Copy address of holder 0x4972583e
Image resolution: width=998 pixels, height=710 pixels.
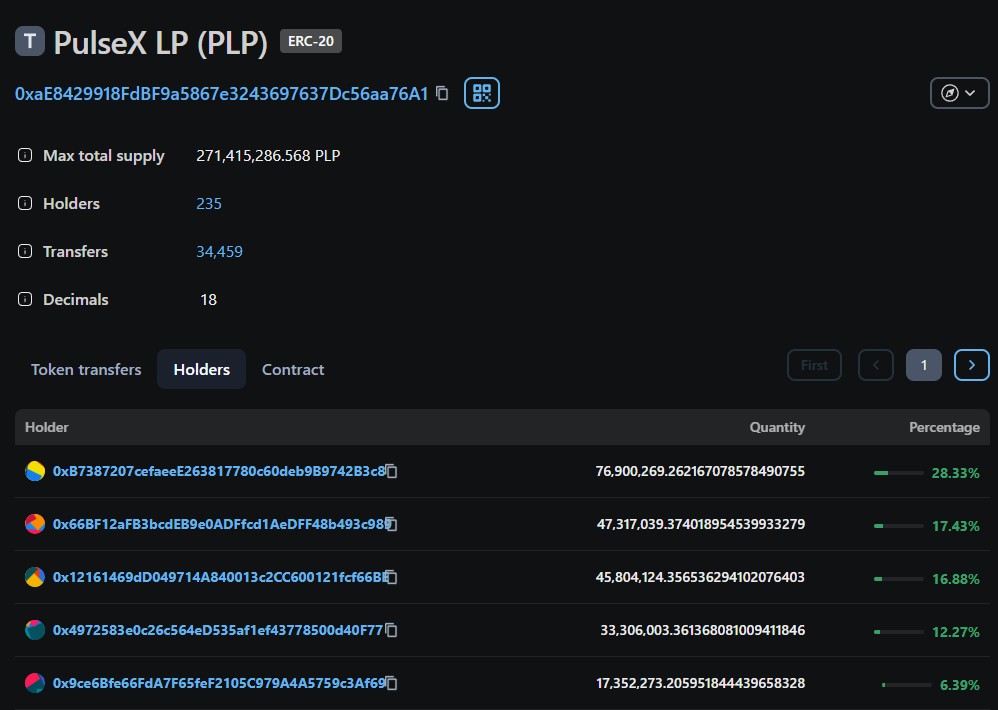point(392,630)
